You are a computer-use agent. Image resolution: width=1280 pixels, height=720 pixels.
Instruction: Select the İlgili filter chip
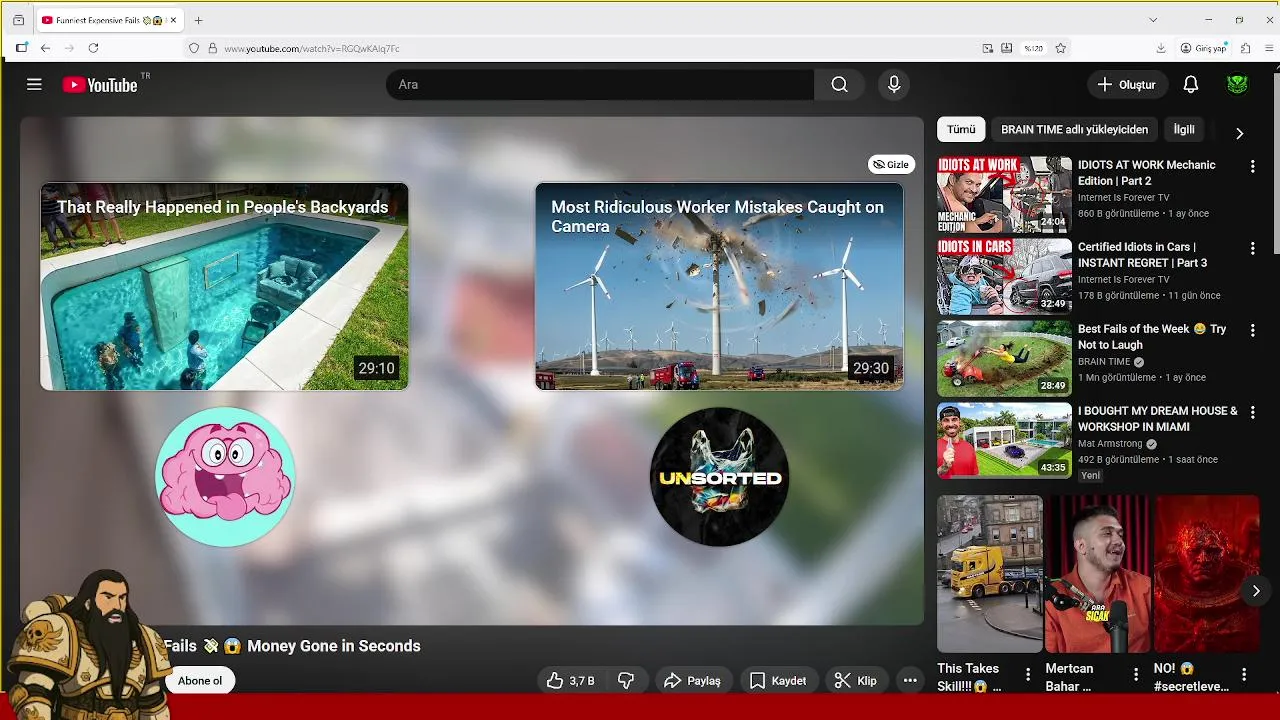[1184, 130]
